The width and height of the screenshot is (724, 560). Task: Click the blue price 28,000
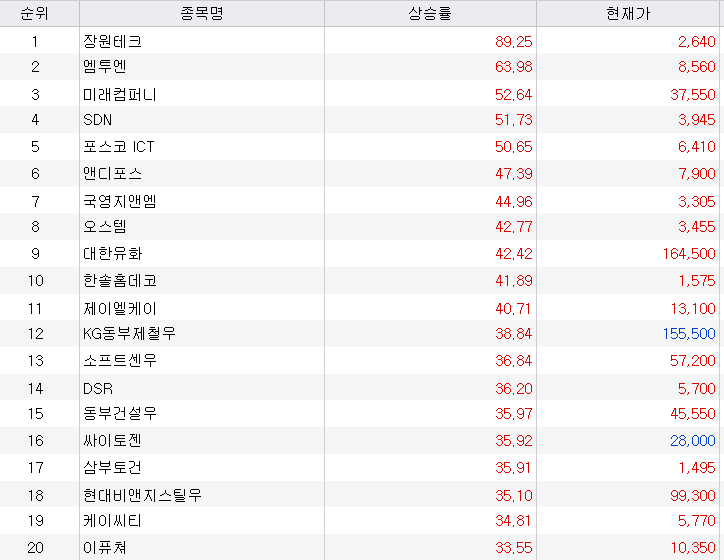[693, 440]
